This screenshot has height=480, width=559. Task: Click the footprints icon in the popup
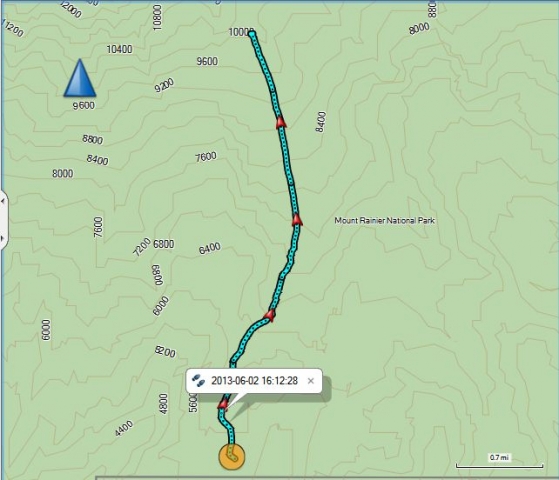[x=198, y=381]
